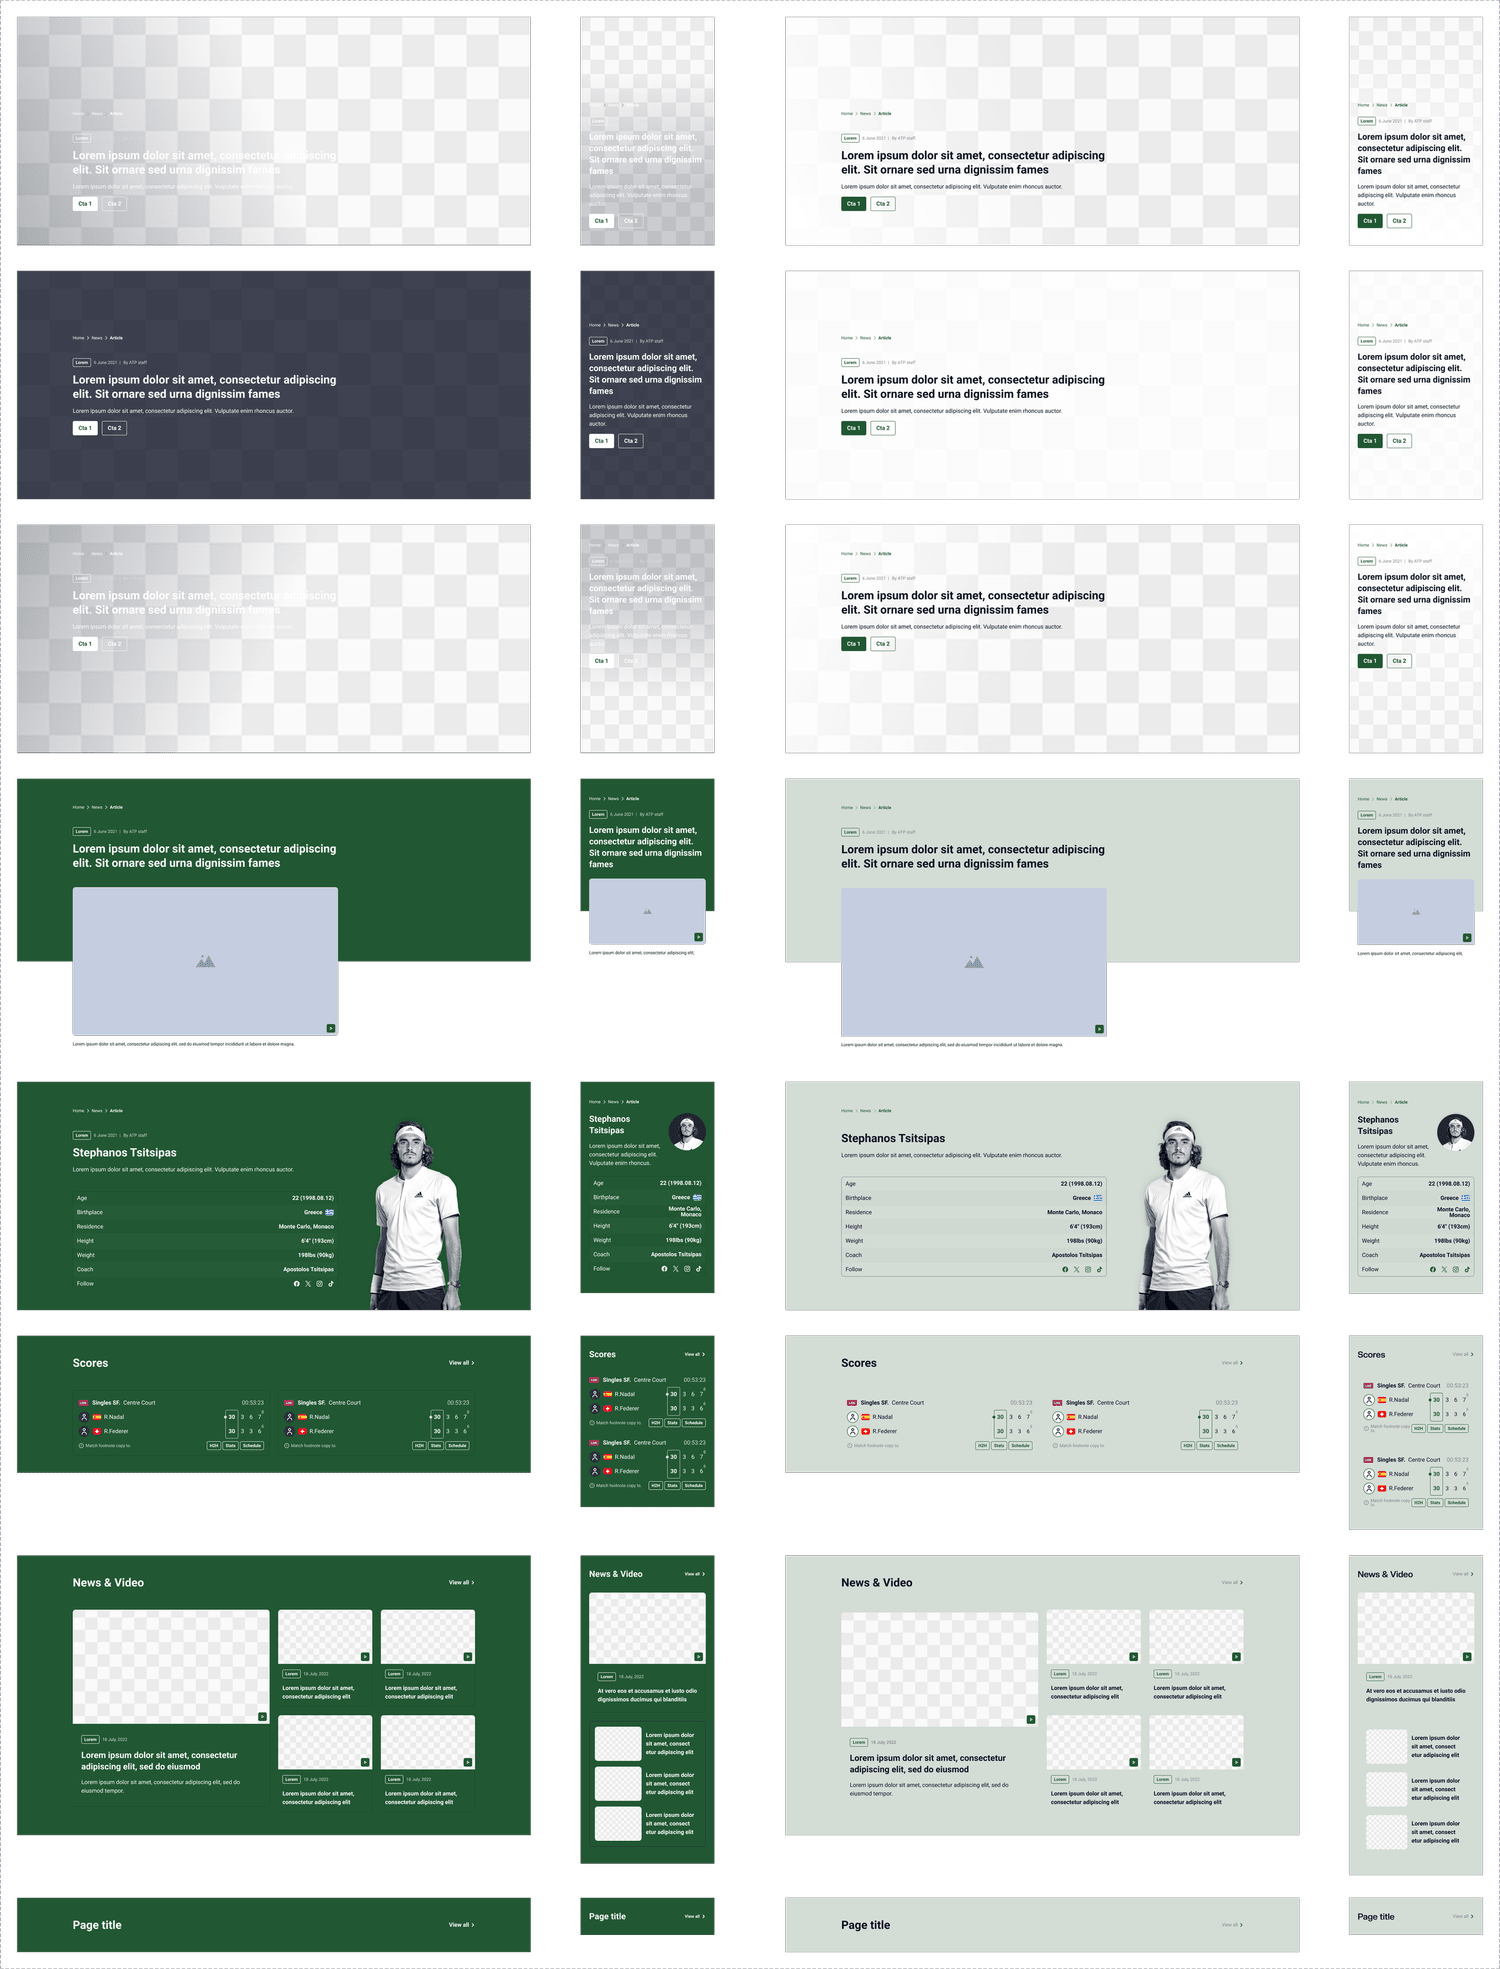Click 'R.Federer' in first match, wide light Scores
This screenshot has height=1969, width=1500.
point(885,1431)
